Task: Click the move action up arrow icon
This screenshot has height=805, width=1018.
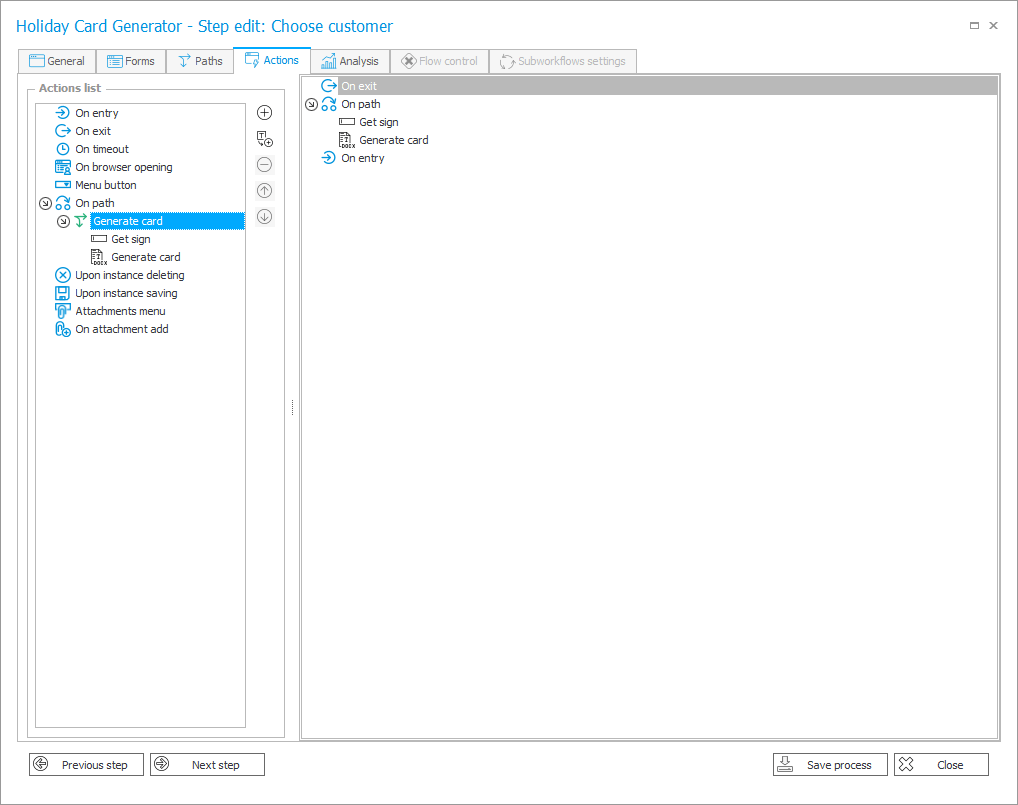Action: click(264, 191)
